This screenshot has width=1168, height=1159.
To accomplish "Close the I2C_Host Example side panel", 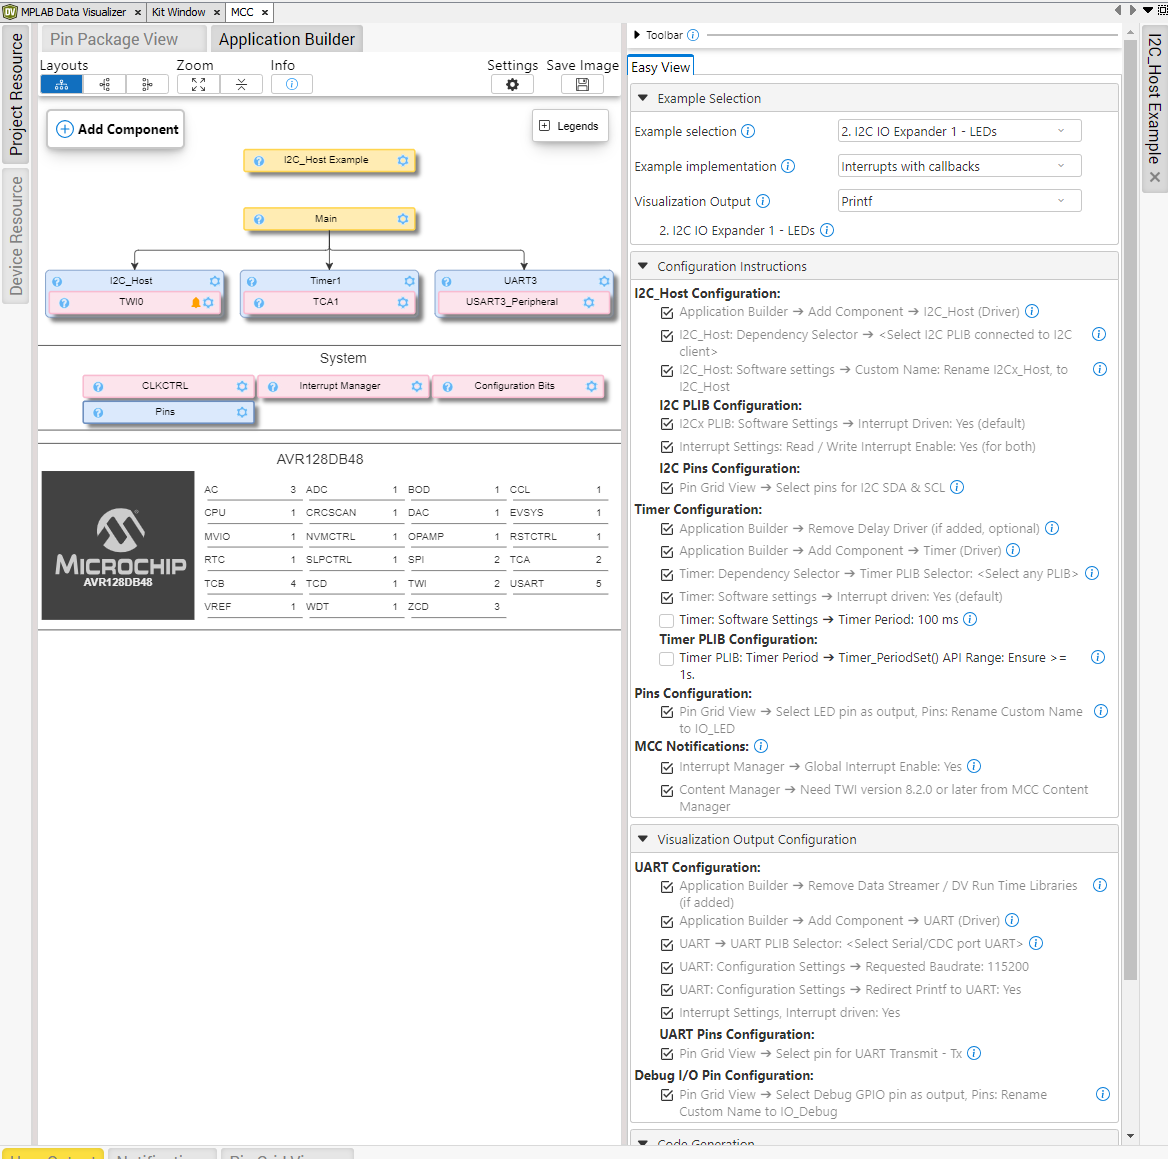I will [1154, 177].
